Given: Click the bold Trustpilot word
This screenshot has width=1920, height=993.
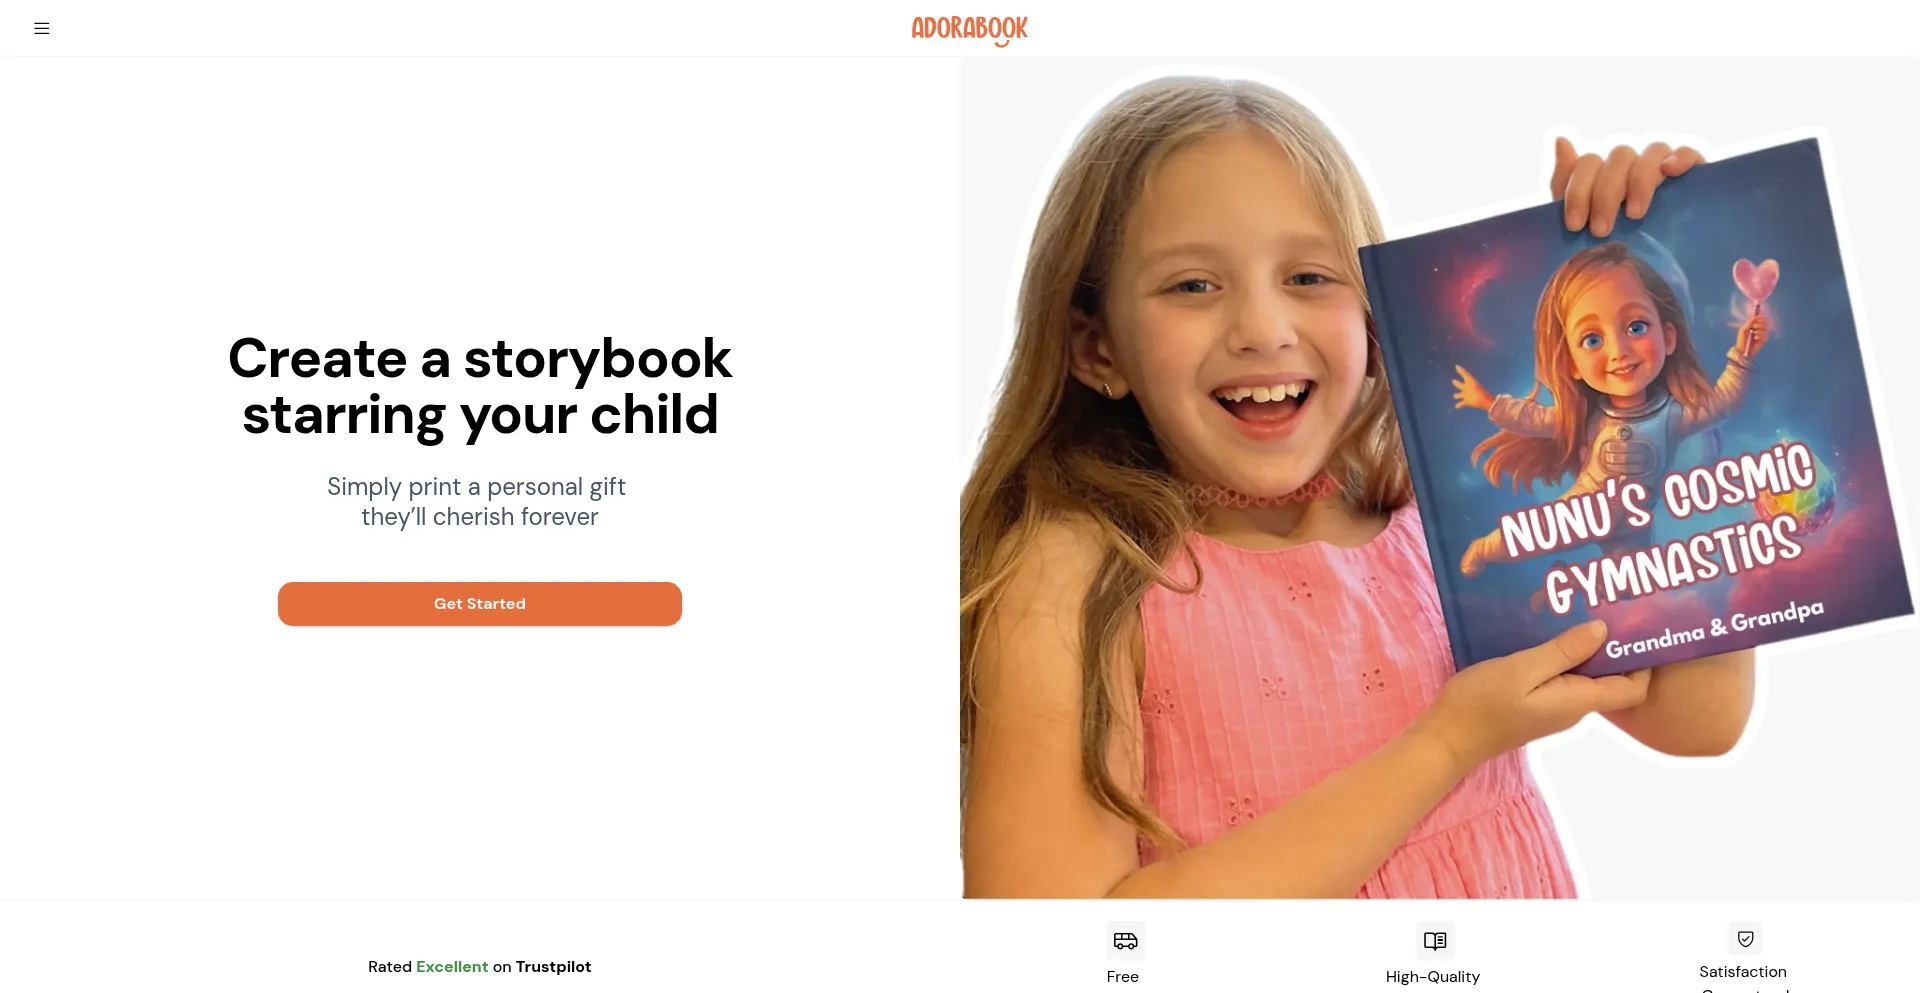Looking at the screenshot, I should pyautogui.click(x=553, y=967).
